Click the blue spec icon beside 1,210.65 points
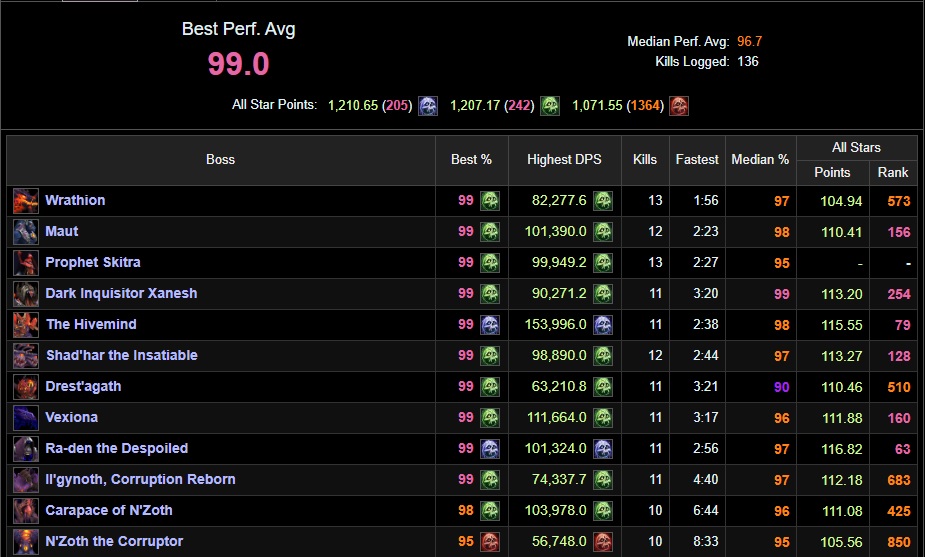This screenshot has height=557, width=925. pyautogui.click(x=428, y=106)
